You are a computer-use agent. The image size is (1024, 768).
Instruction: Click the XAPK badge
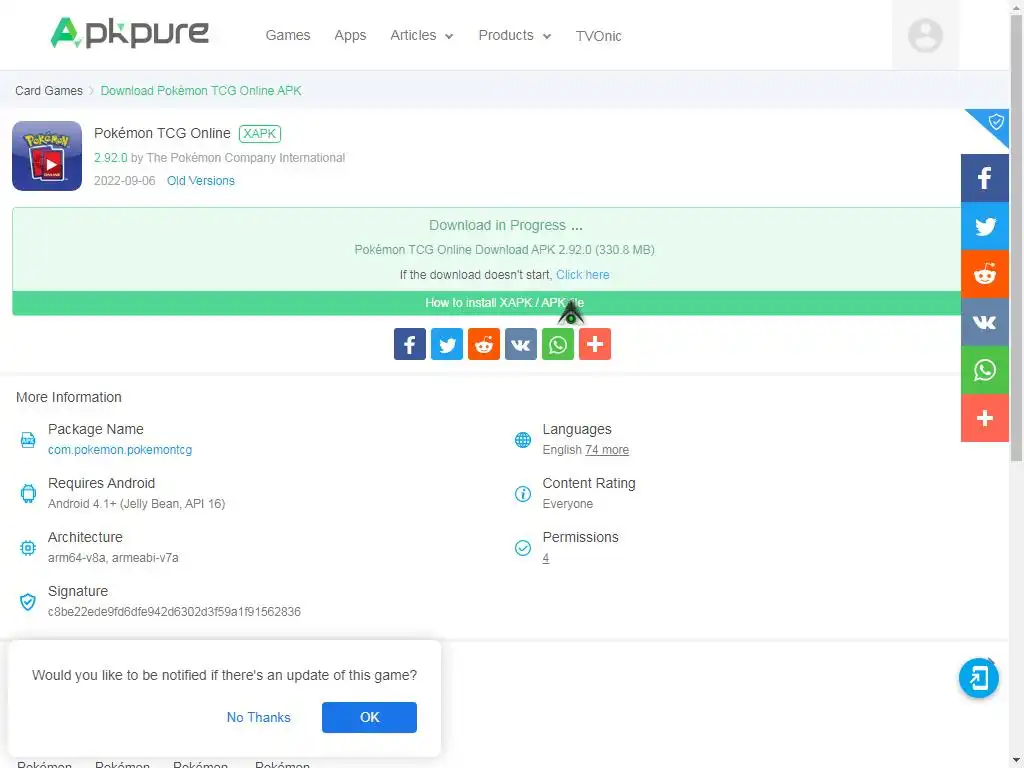pyautogui.click(x=260, y=133)
